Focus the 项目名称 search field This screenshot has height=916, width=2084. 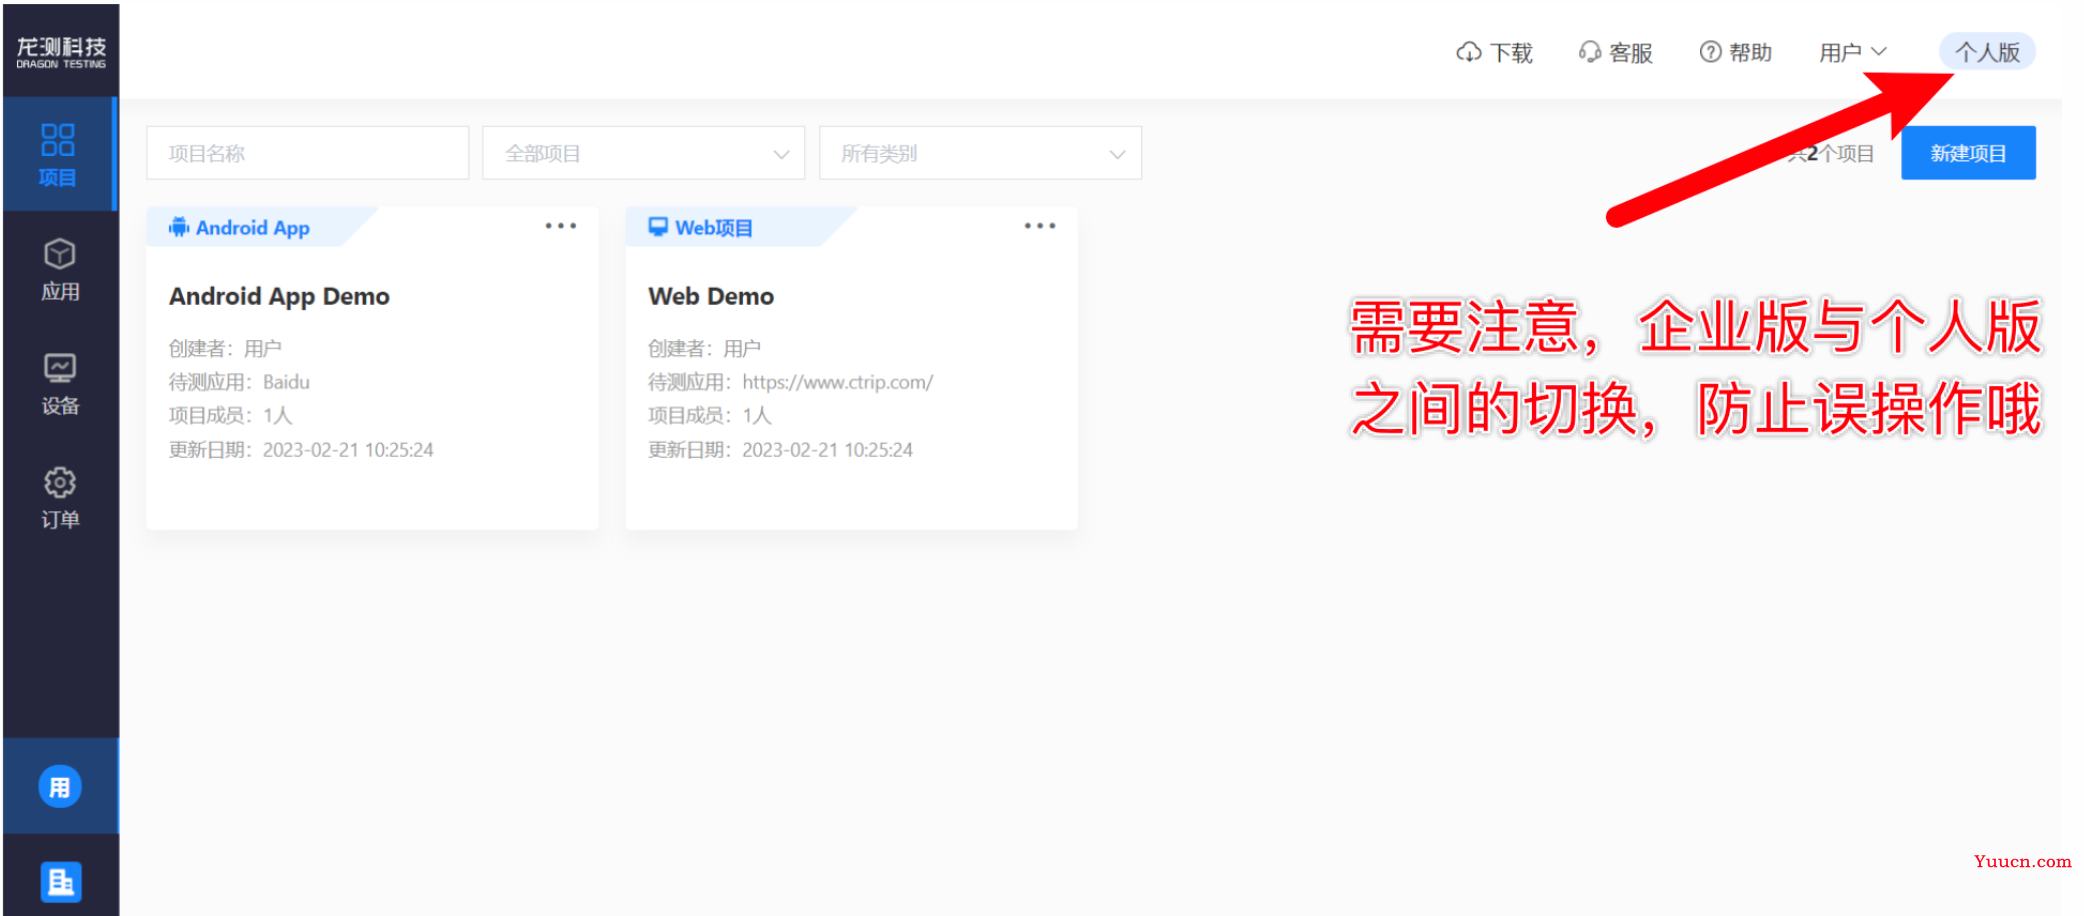307,153
